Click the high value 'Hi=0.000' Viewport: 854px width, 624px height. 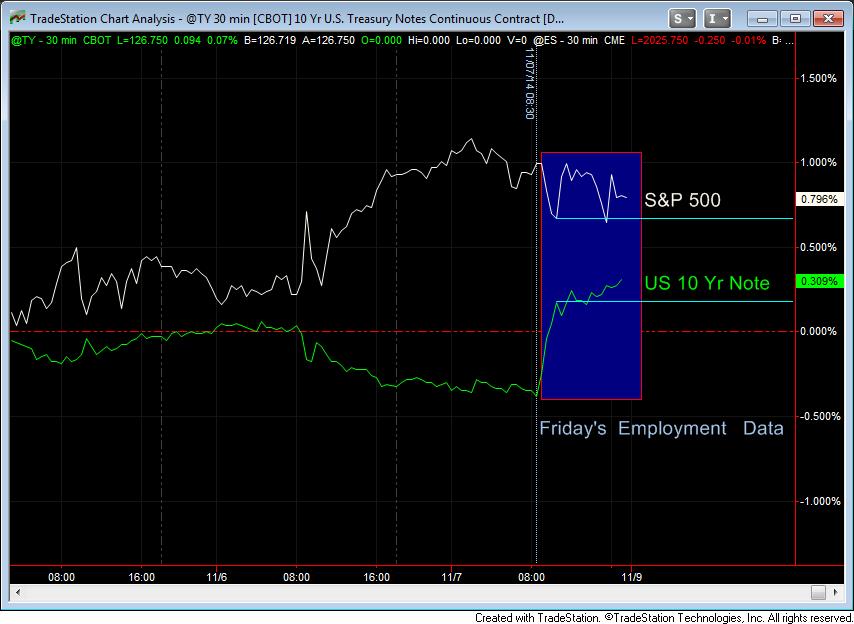[x=429, y=40]
